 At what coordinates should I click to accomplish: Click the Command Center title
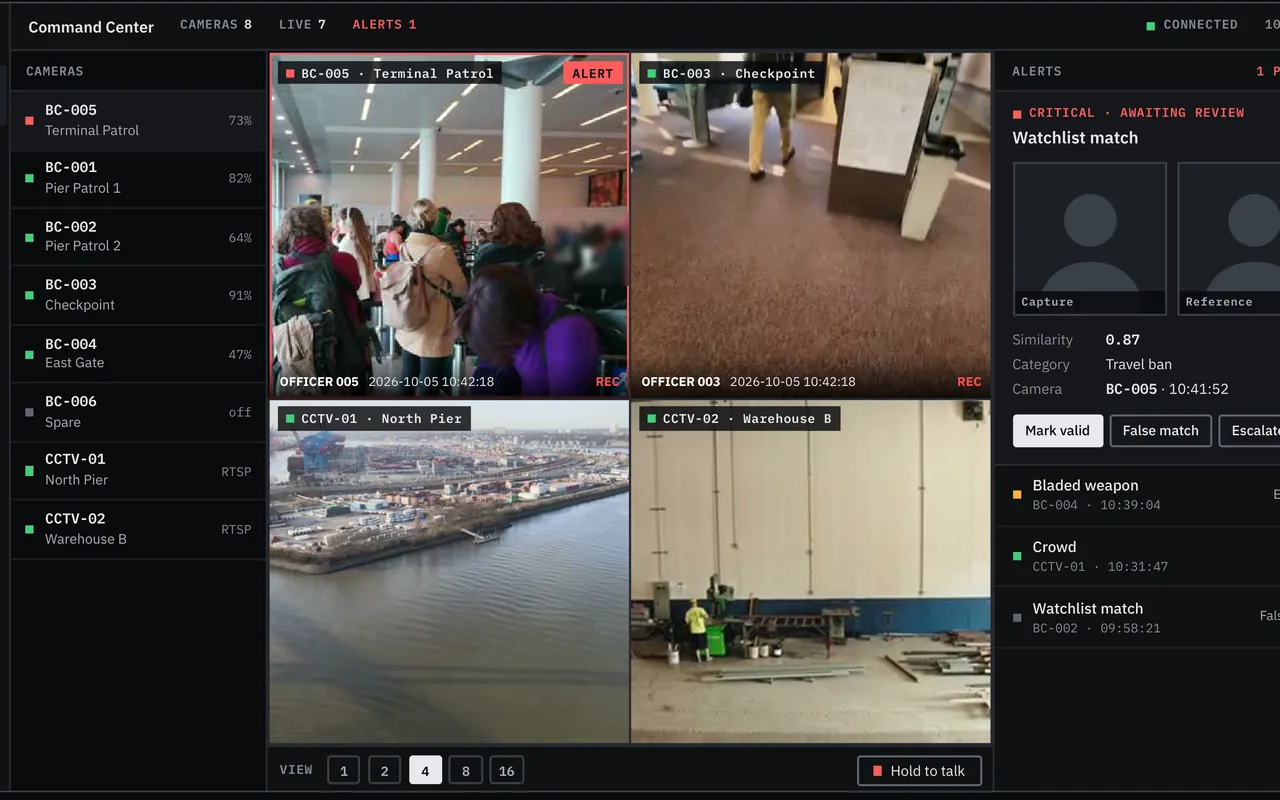(91, 27)
